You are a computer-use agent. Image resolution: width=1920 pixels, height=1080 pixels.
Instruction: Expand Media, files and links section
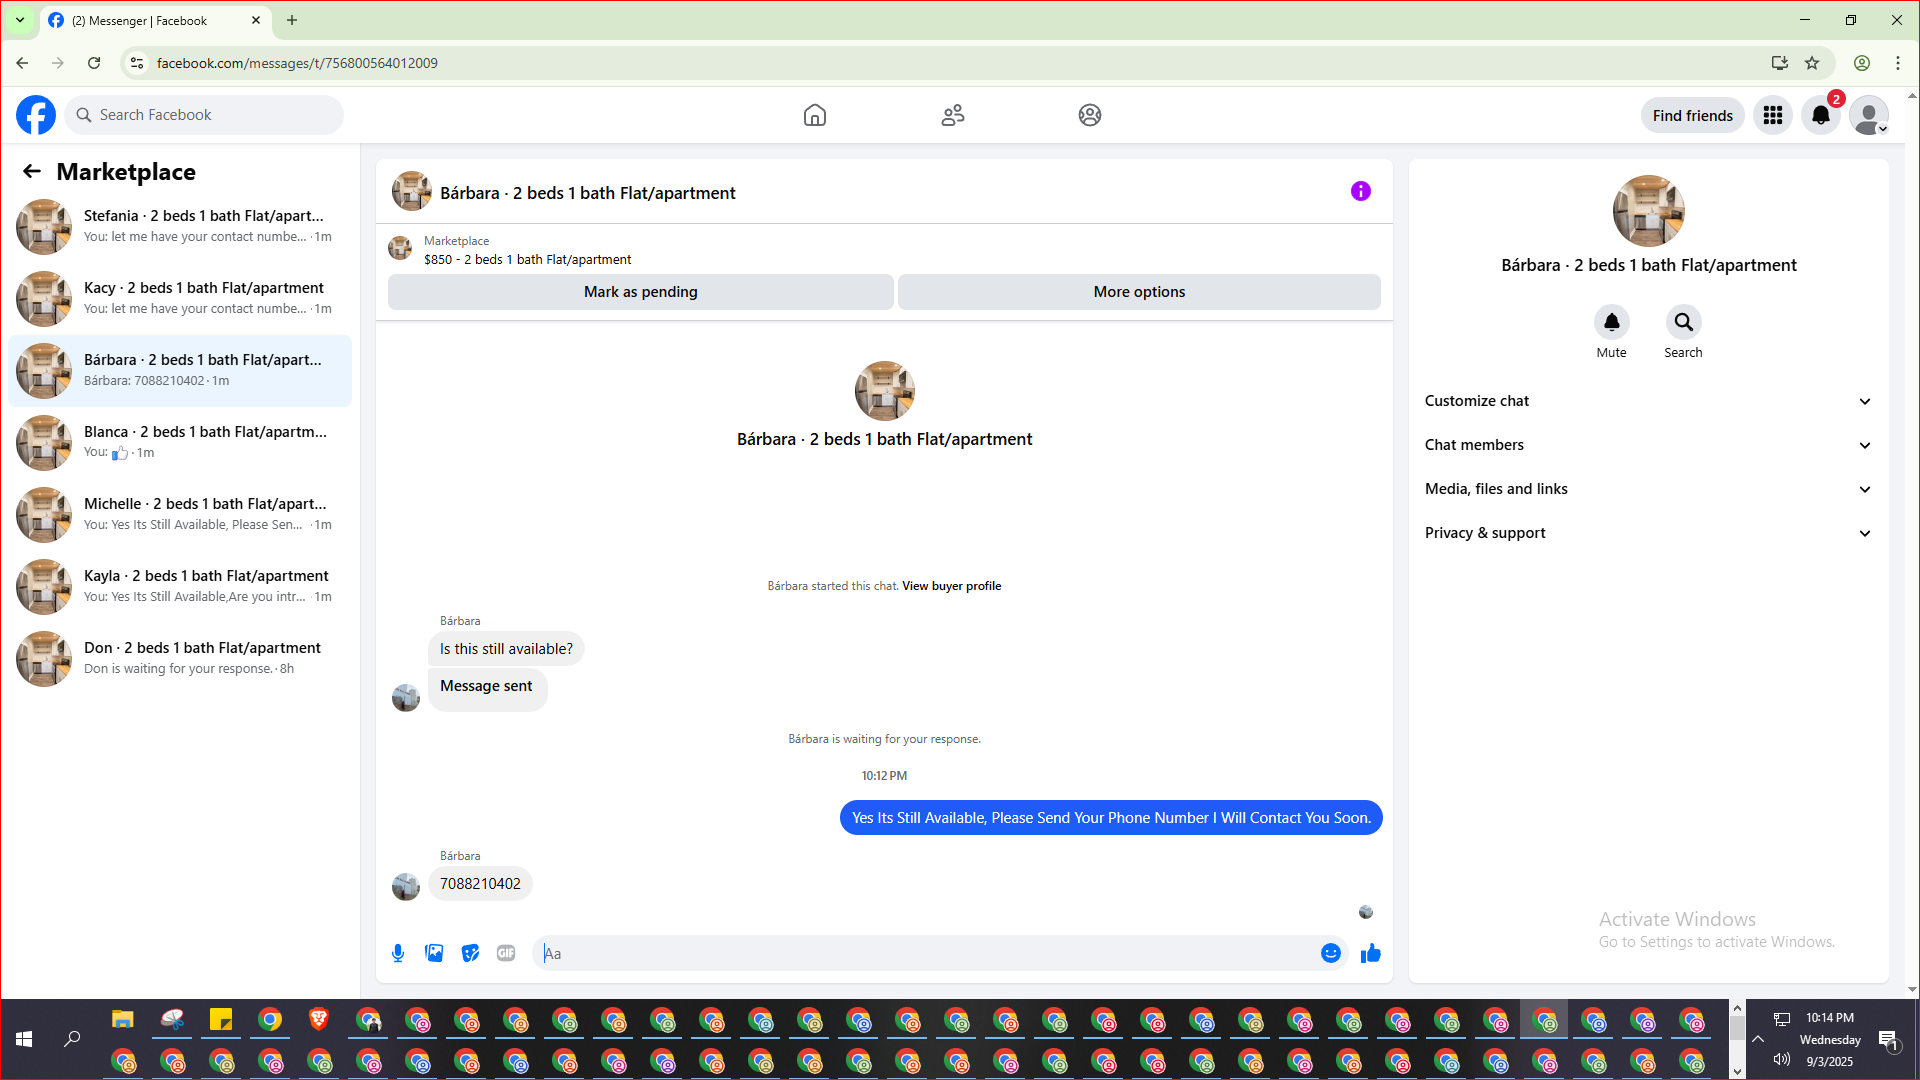click(1648, 489)
